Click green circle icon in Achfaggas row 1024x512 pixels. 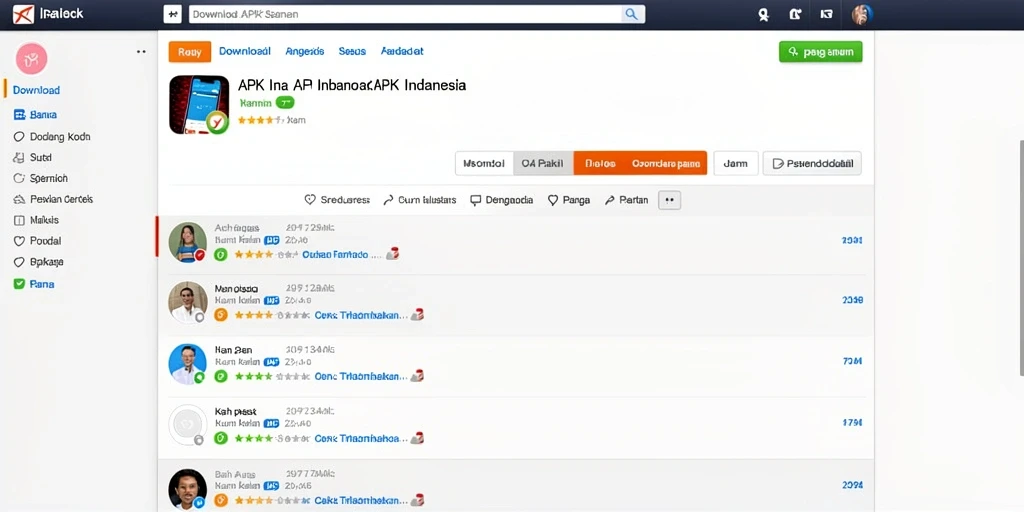tap(221, 254)
